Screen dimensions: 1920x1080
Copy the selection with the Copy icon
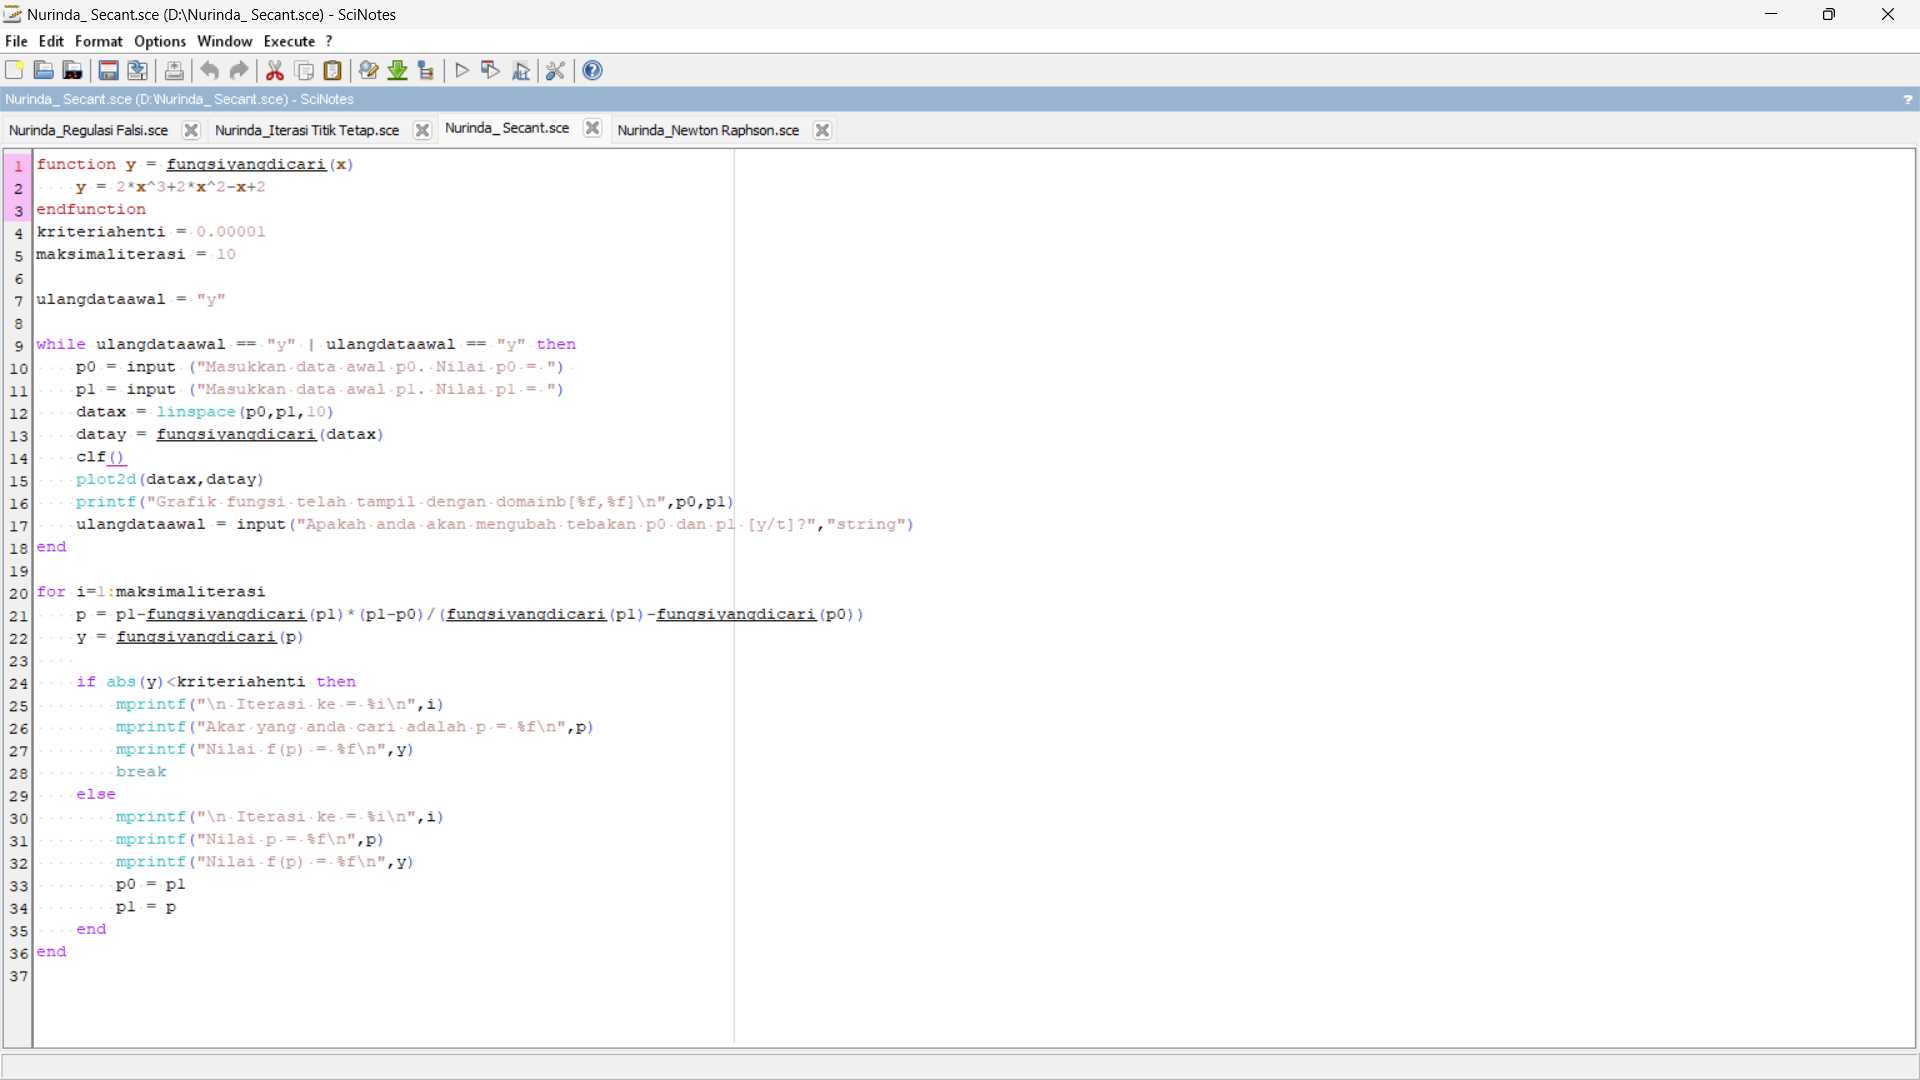pyautogui.click(x=305, y=71)
